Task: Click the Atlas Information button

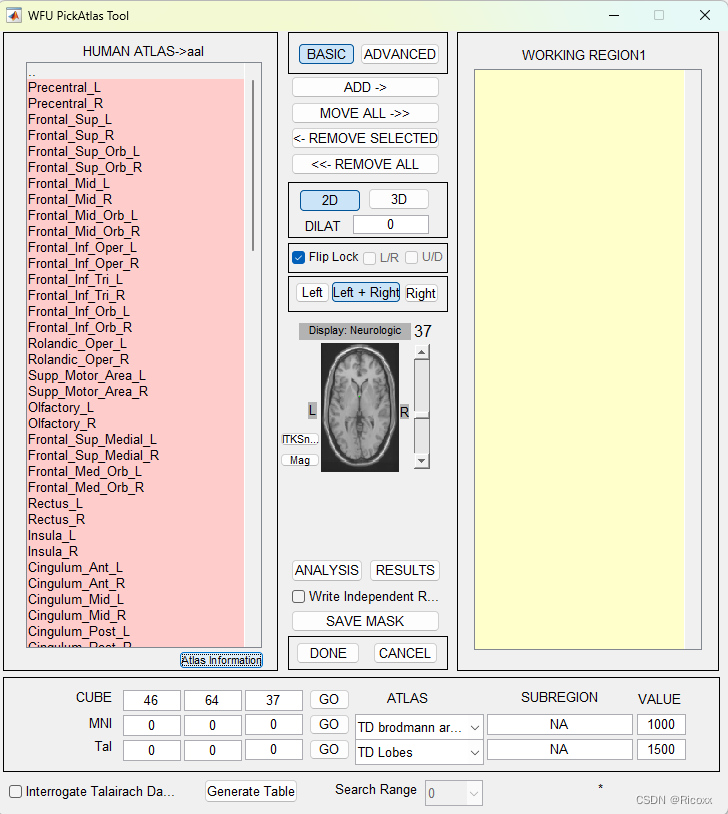Action: [221, 660]
